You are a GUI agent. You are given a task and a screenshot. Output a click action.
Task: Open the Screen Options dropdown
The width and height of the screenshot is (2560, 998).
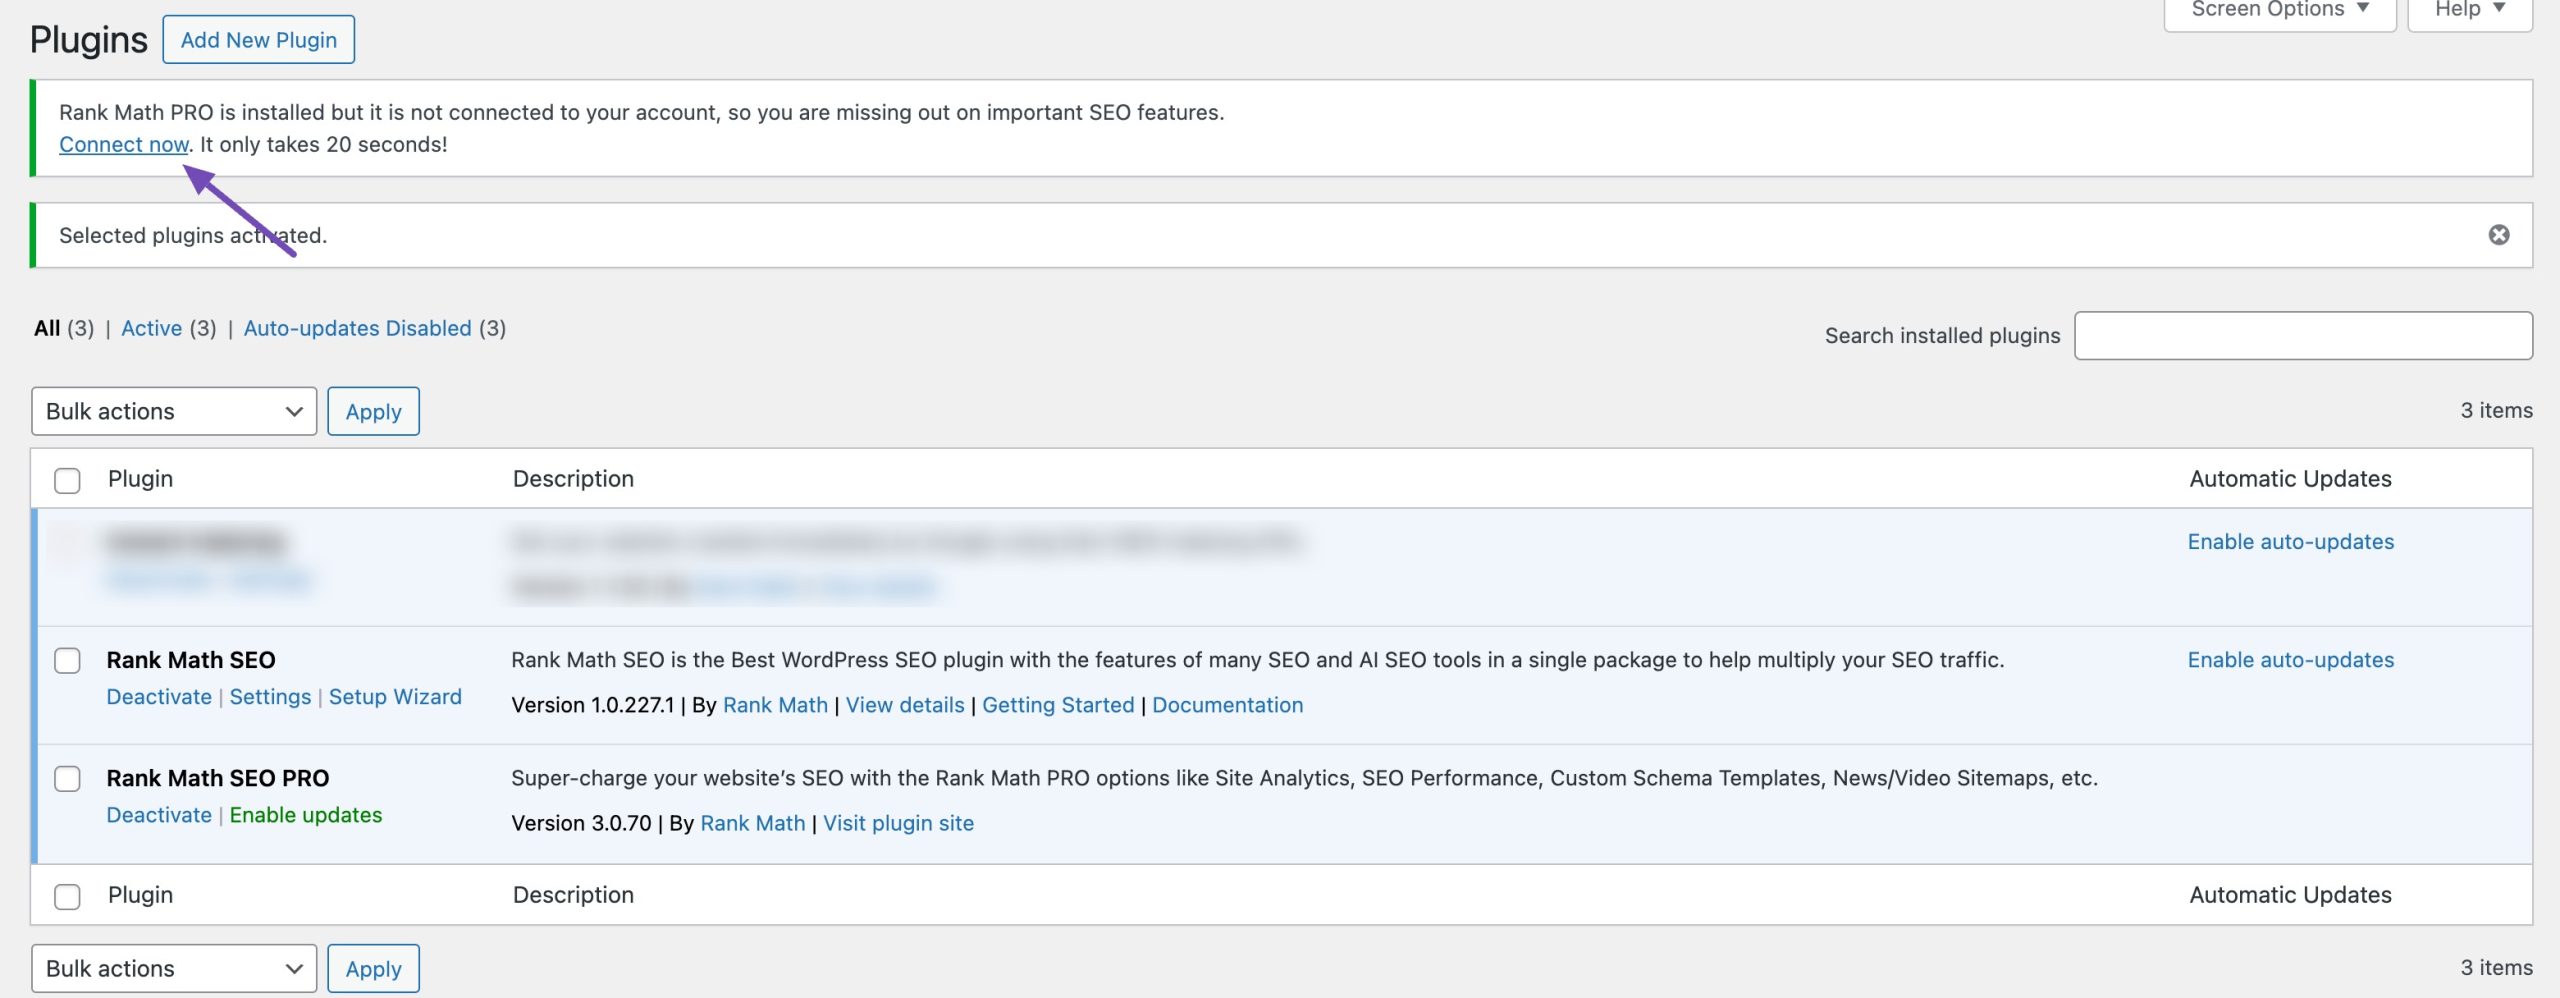point(2280,10)
